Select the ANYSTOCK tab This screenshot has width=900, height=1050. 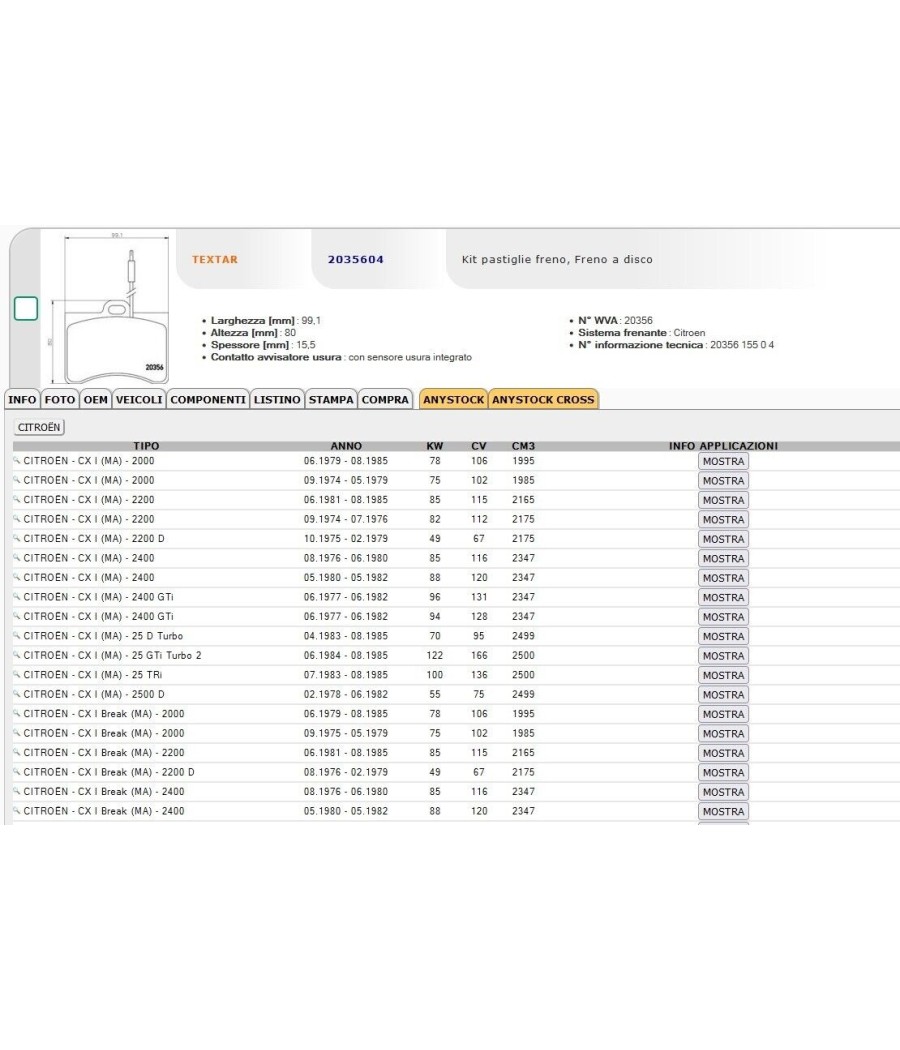tap(453, 399)
